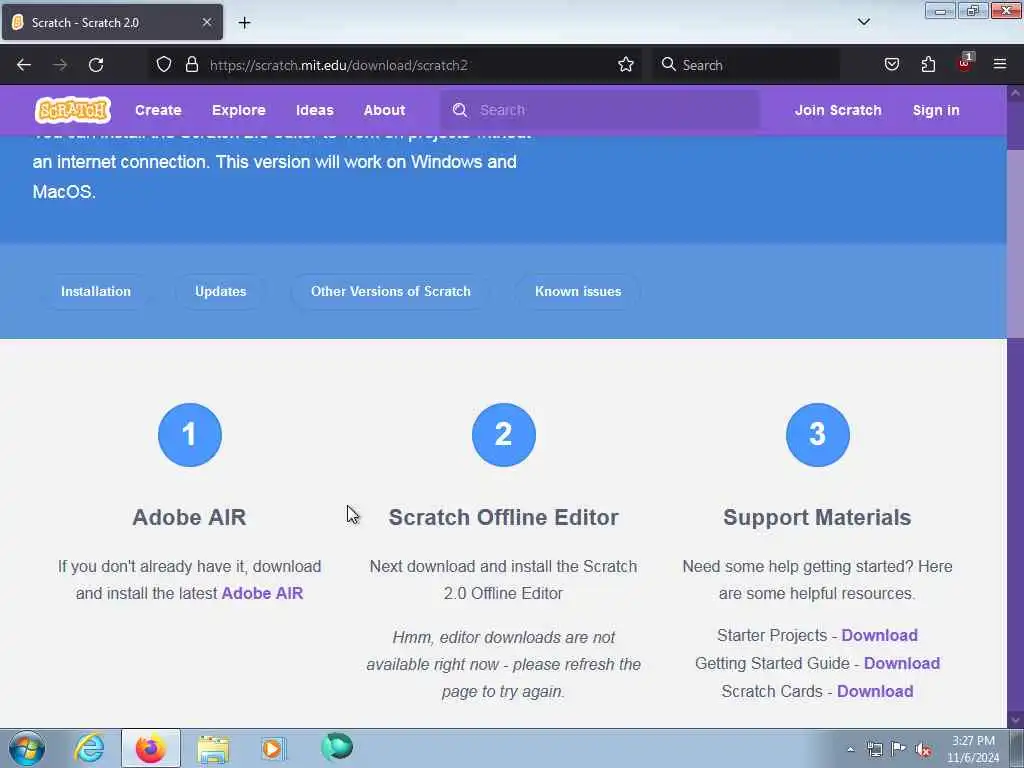Click the Action Center flag icon

(x=899, y=749)
